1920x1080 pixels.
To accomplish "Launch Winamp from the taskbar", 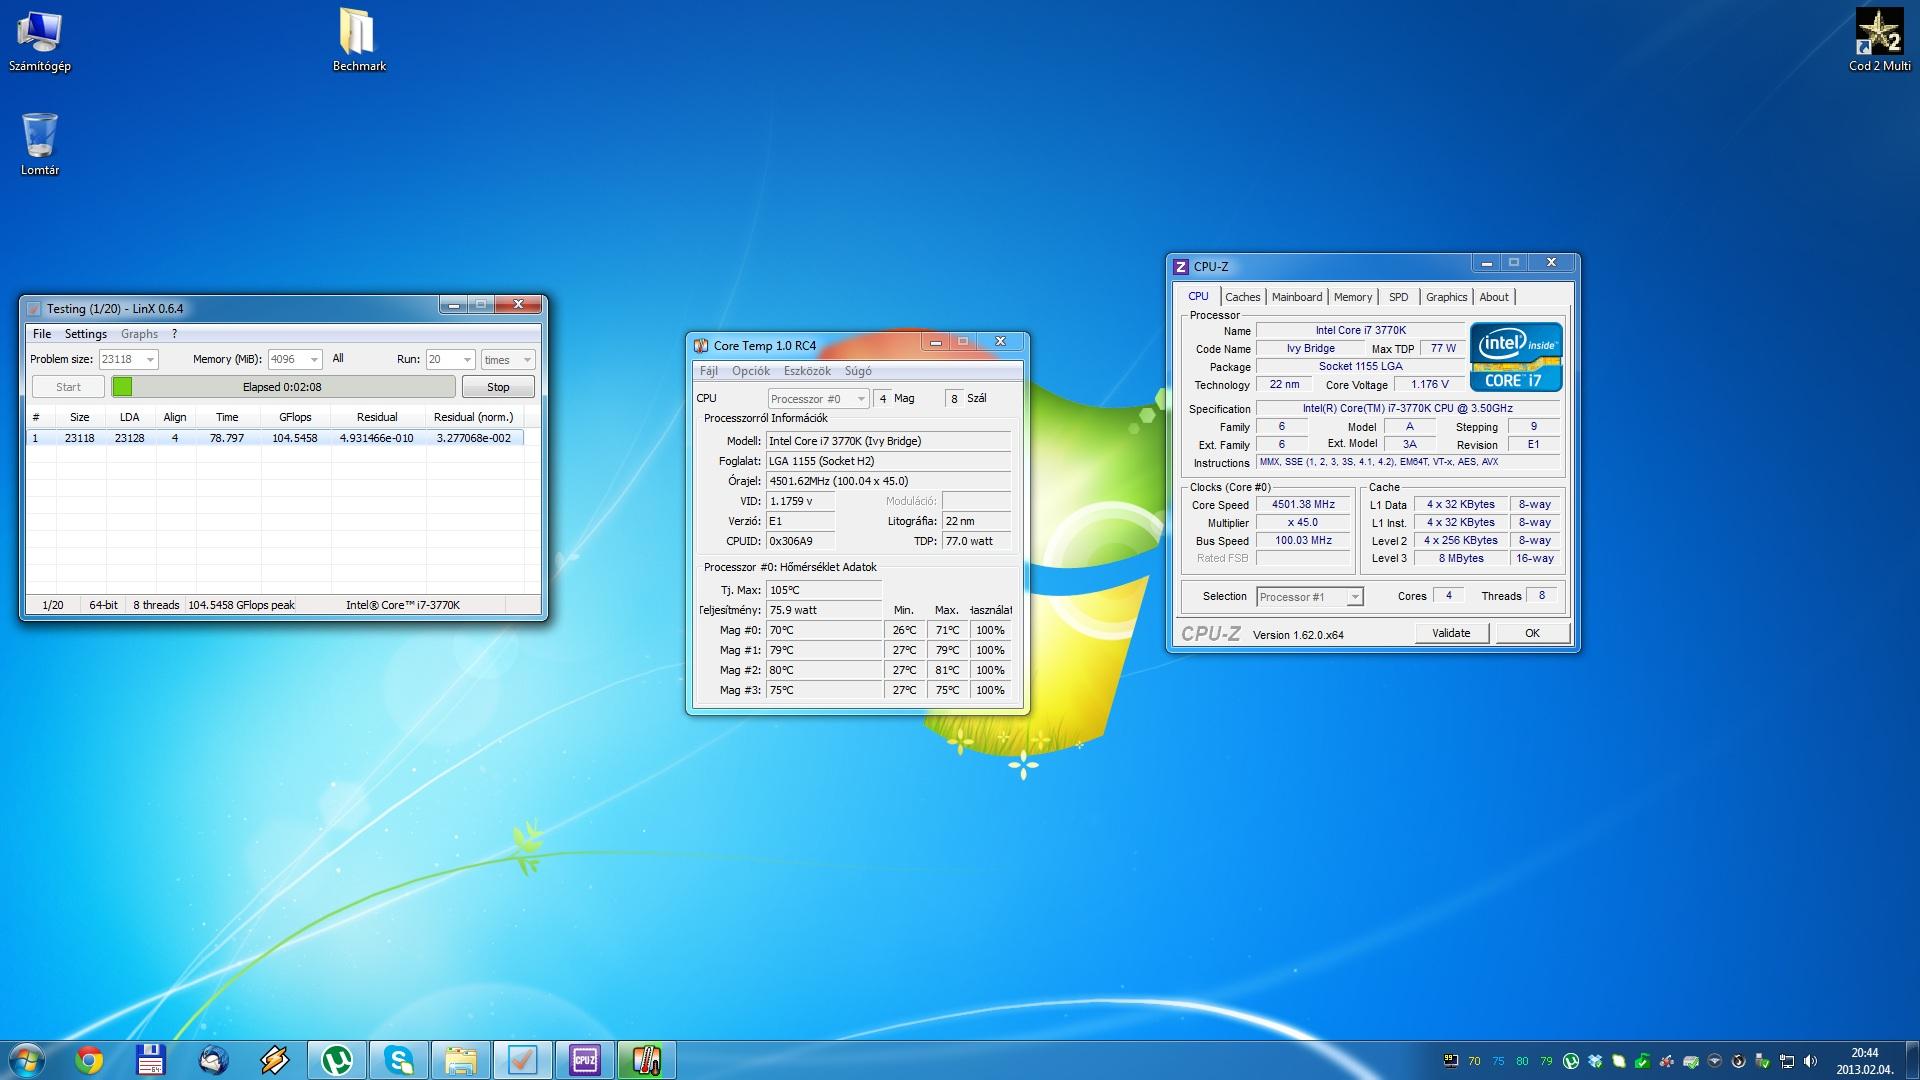I will pyautogui.click(x=275, y=1060).
